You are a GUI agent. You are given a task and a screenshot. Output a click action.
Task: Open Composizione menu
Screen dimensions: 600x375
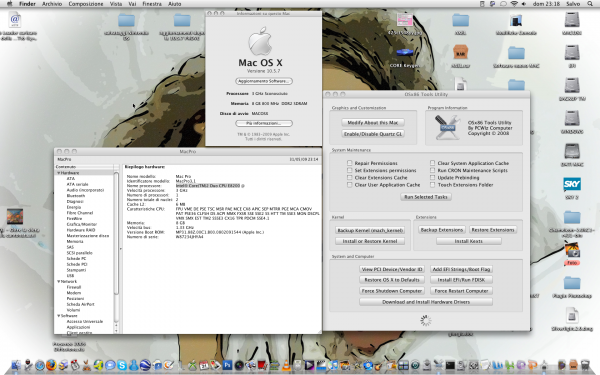(x=86, y=4)
